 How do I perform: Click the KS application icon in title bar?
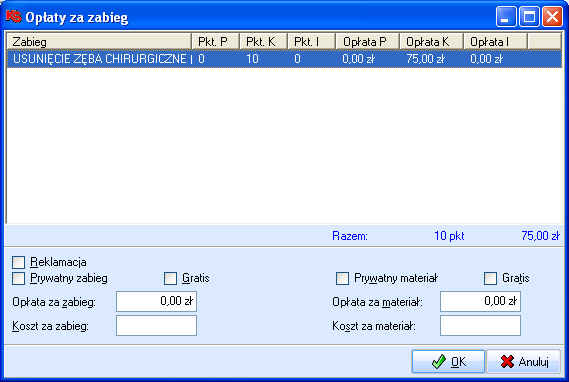click(14, 16)
